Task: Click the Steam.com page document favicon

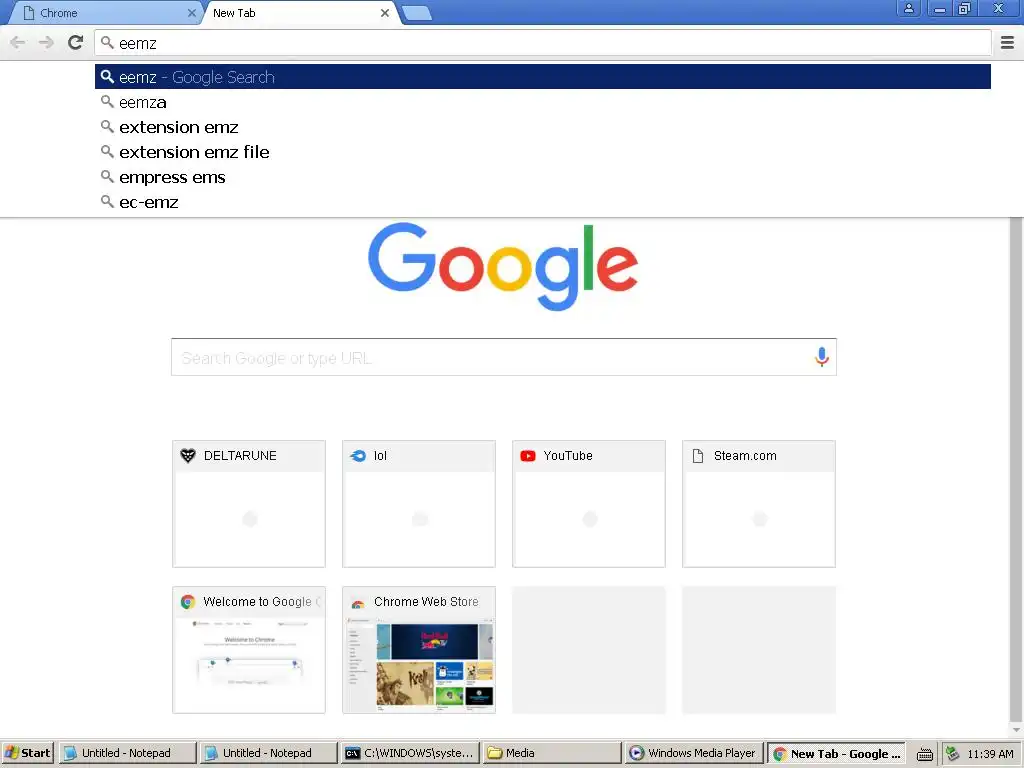Action: point(698,456)
